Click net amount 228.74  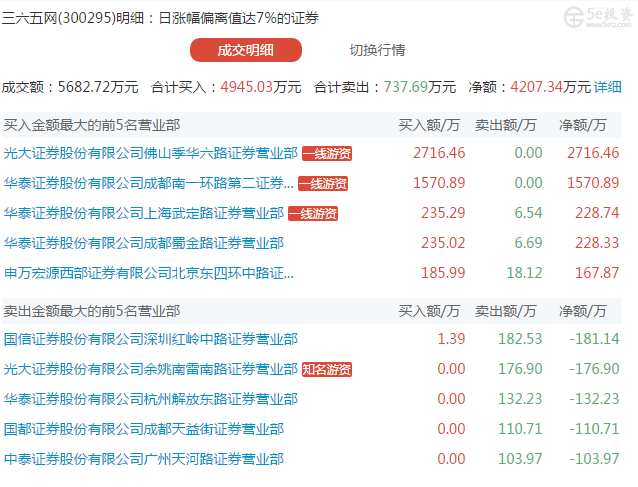597,213
